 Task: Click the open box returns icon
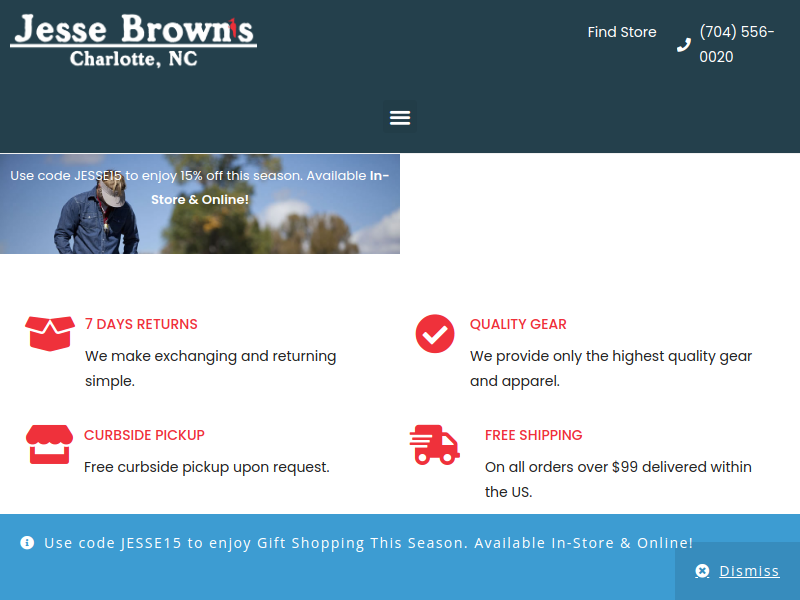50,333
